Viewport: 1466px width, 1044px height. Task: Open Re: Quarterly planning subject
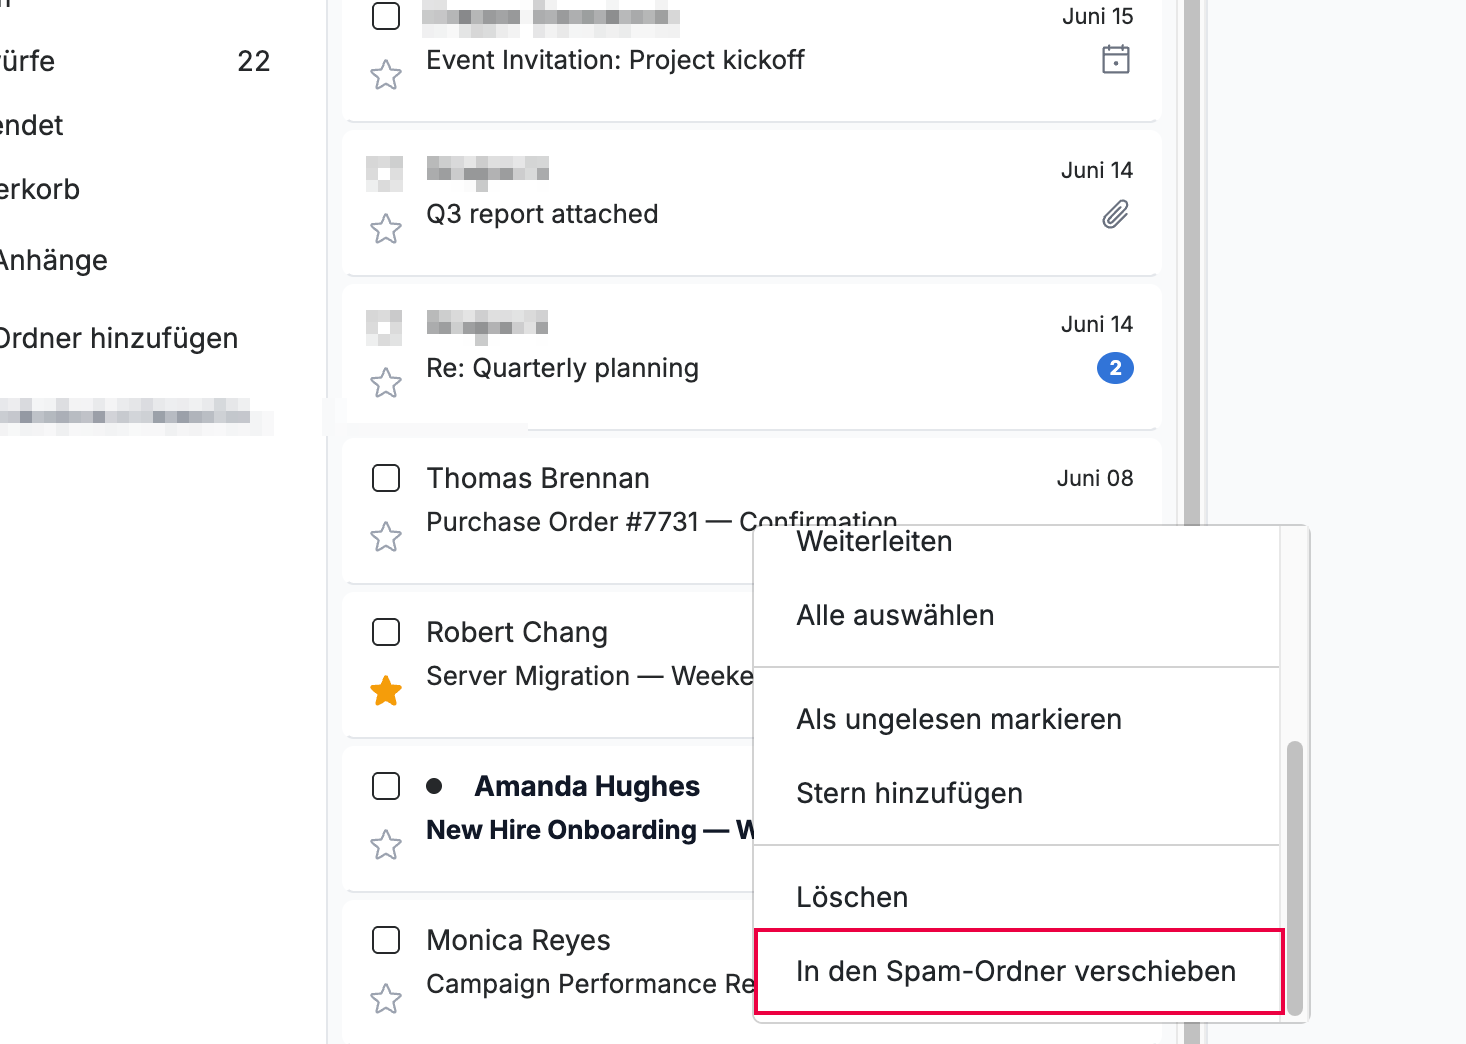tap(562, 368)
